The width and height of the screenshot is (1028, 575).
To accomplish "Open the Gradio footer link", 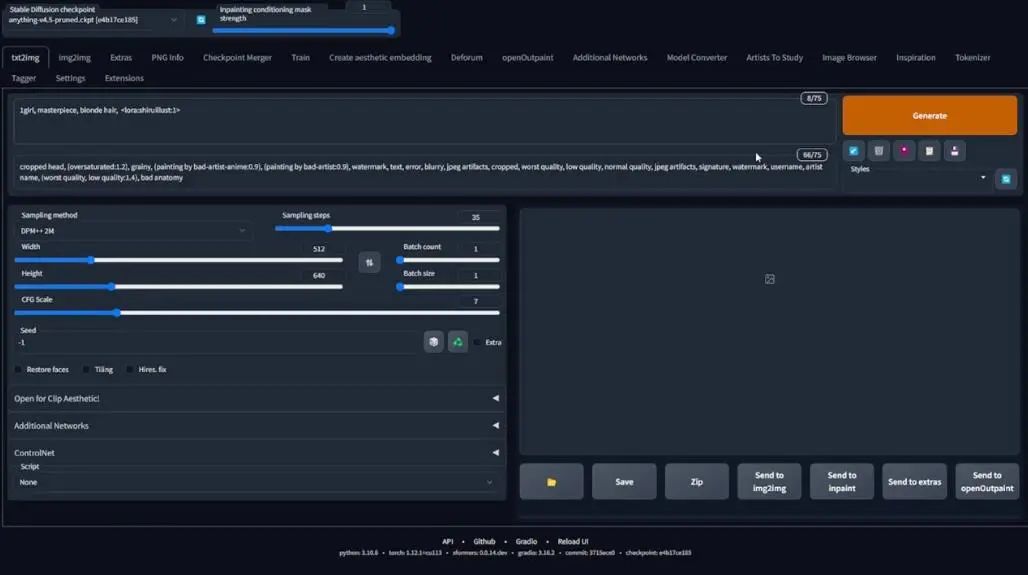I will [526, 542].
